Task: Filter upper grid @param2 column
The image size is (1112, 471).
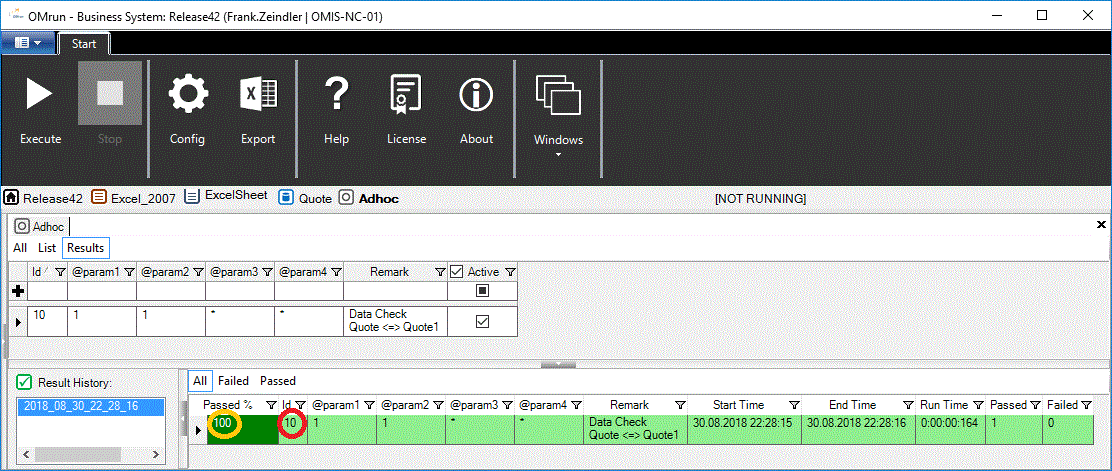Action: pyautogui.click(x=198, y=272)
